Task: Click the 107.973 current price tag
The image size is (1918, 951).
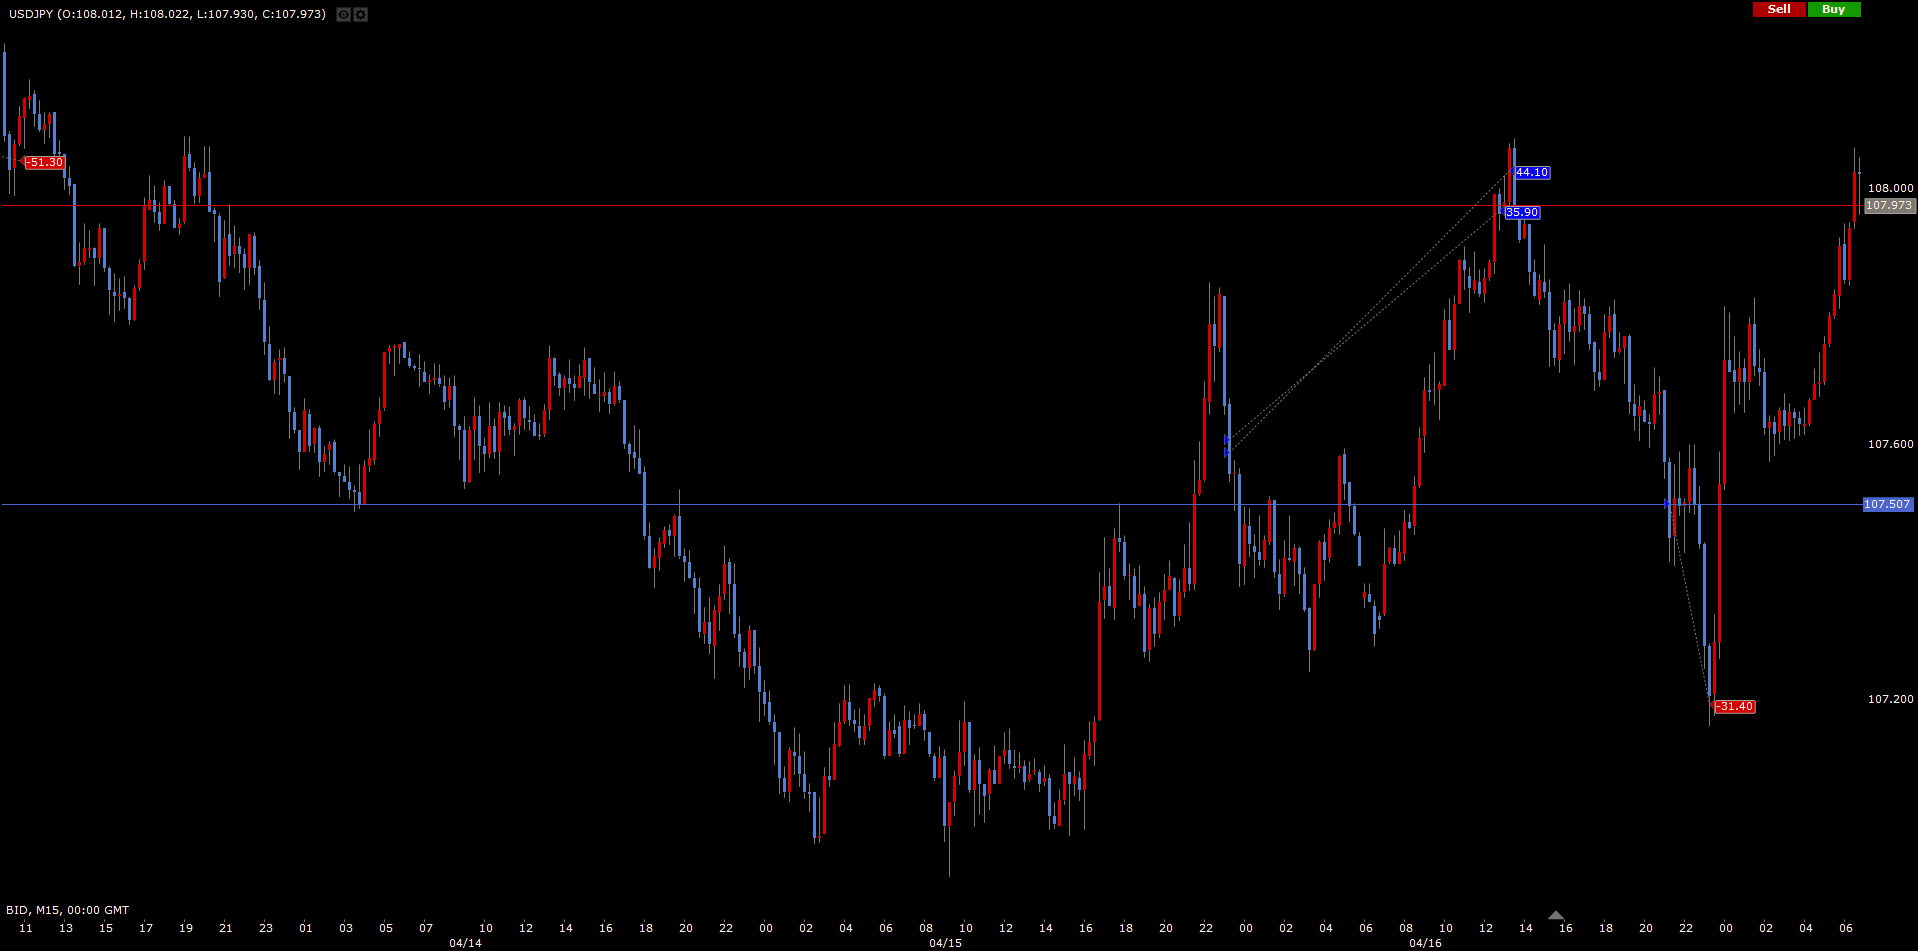Action: [1889, 206]
